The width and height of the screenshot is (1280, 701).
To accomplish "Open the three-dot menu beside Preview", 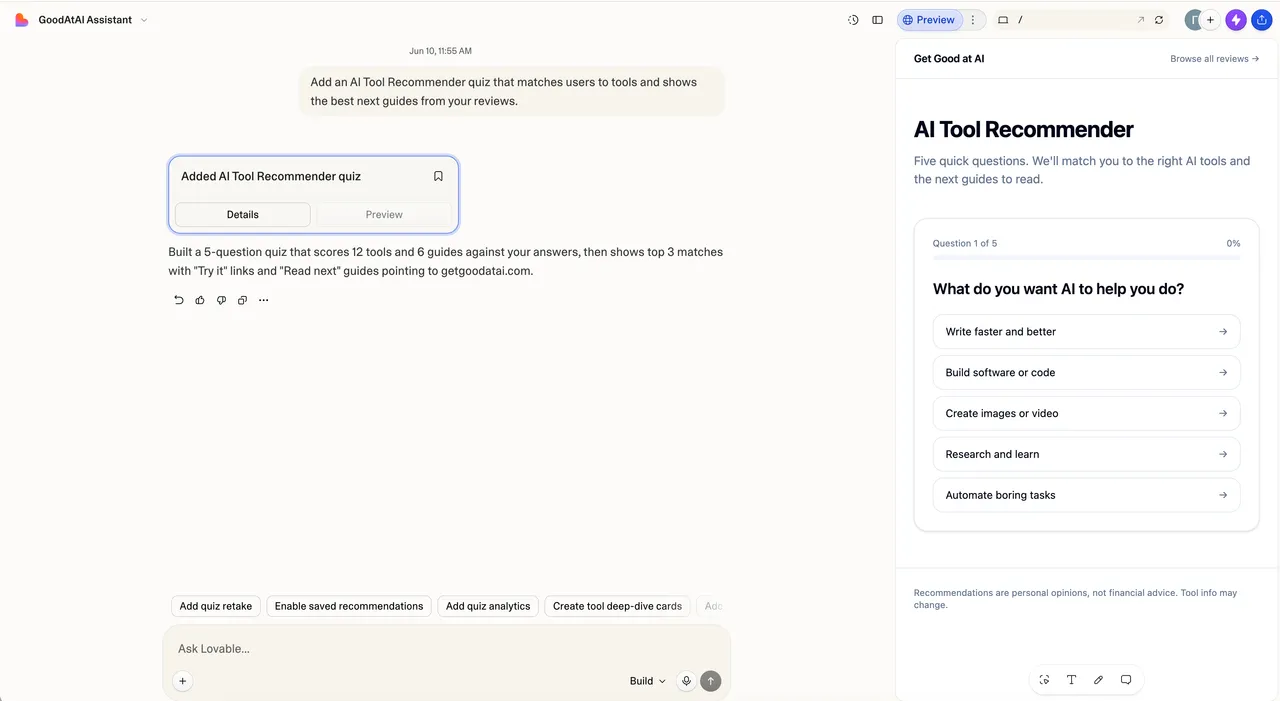I will pos(974,20).
